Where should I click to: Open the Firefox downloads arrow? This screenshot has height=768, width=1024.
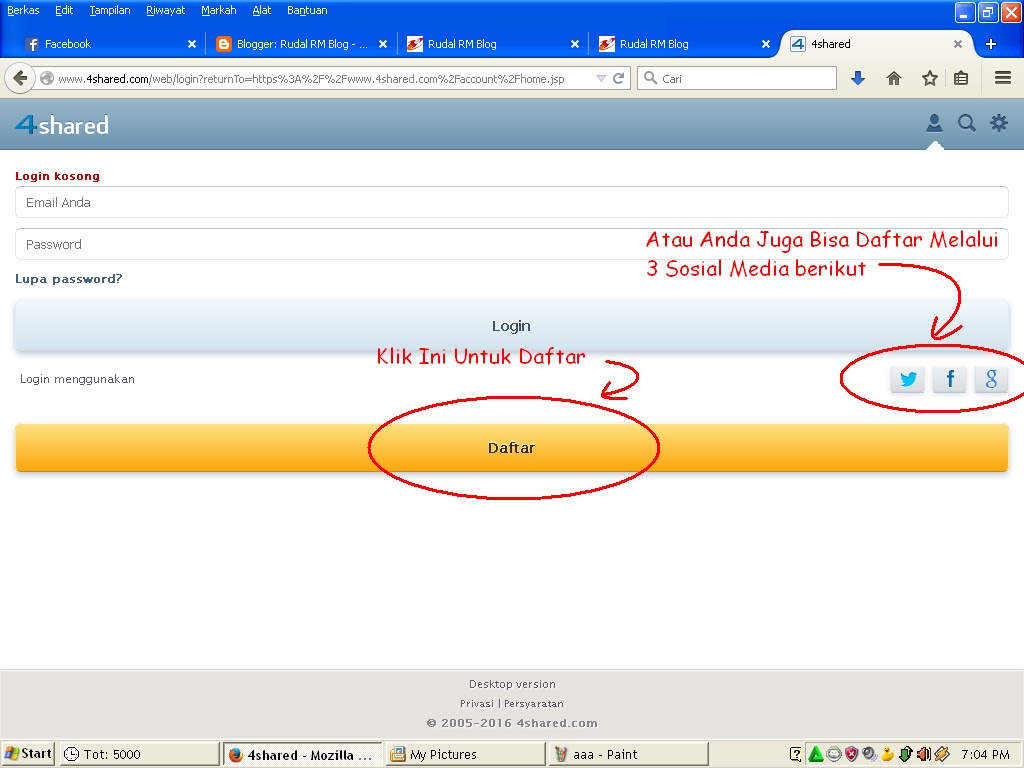(x=857, y=78)
